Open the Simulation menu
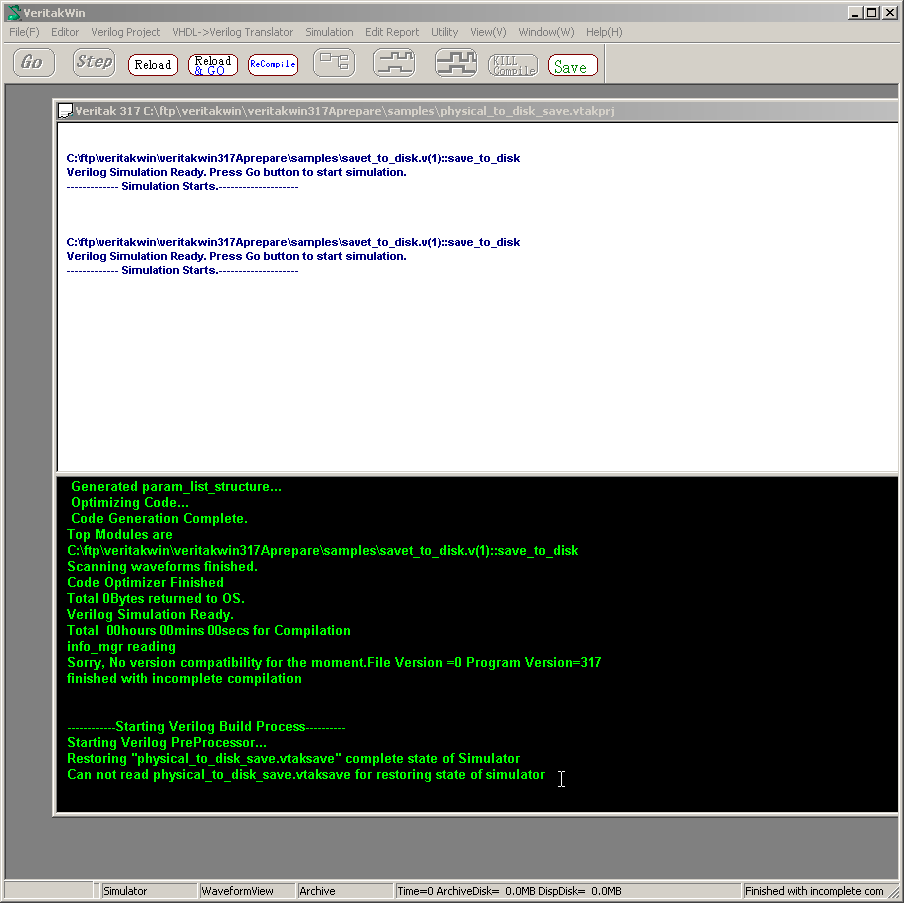The height and width of the screenshot is (903, 904). (x=329, y=32)
